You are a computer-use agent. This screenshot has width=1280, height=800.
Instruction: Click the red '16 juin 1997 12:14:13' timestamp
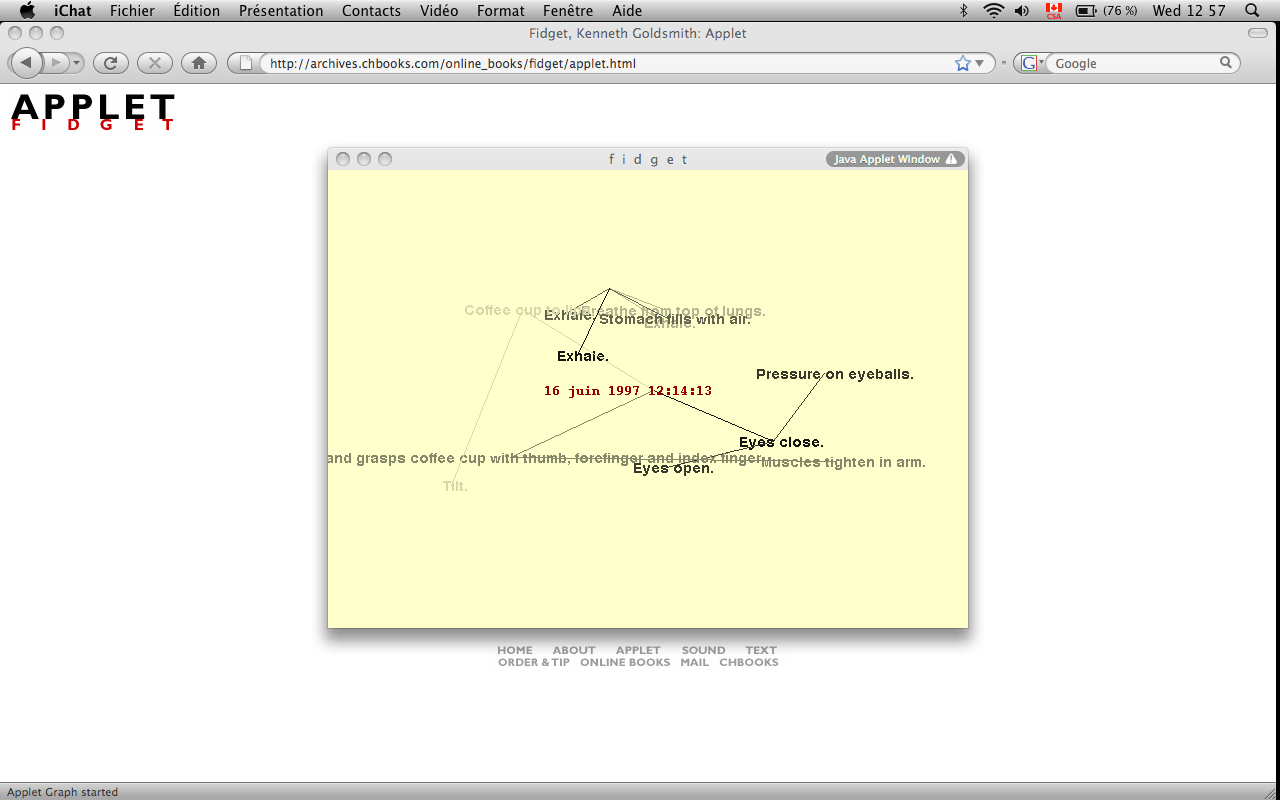click(x=628, y=391)
